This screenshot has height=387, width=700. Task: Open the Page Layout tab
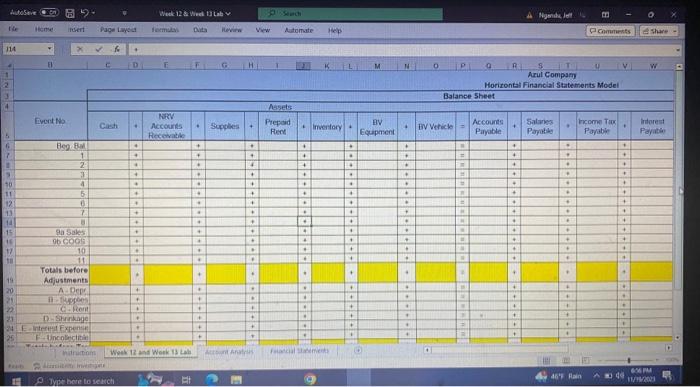click(x=118, y=30)
